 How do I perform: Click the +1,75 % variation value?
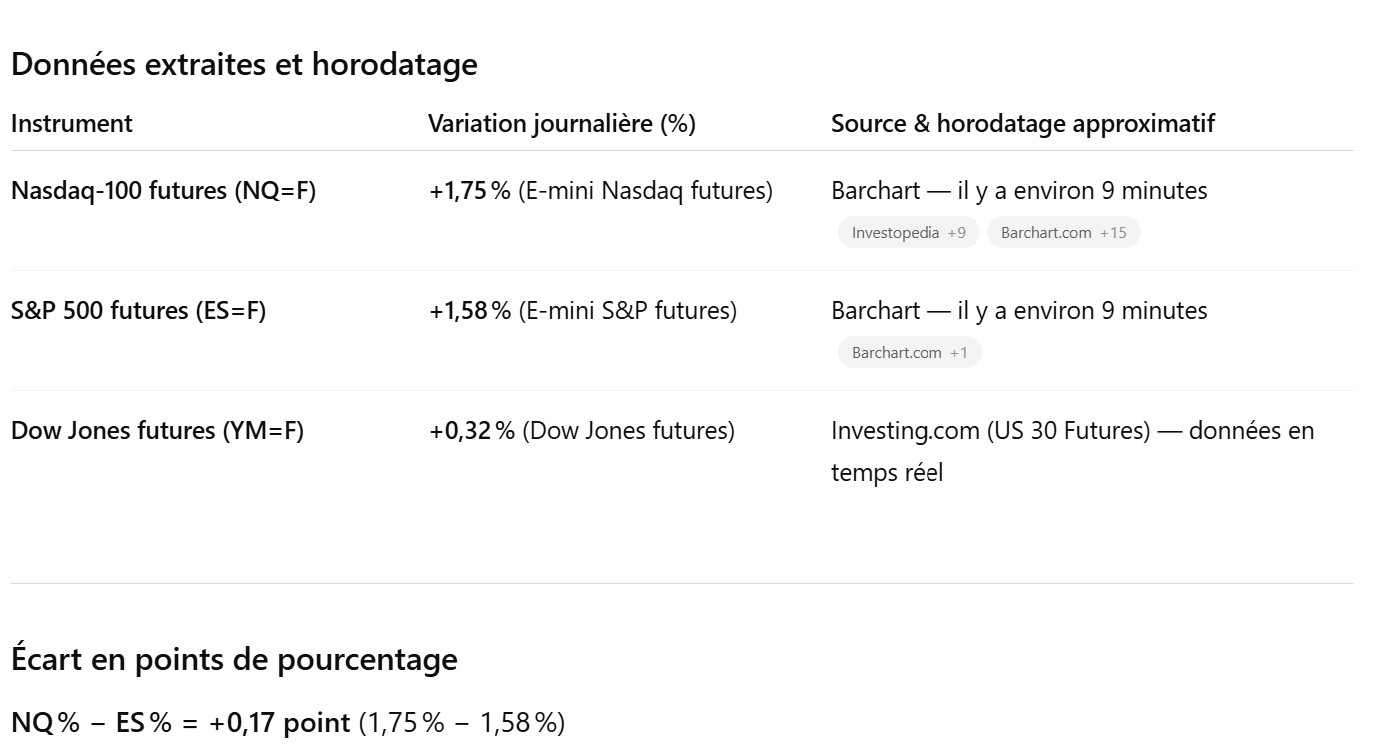coord(470,191)
